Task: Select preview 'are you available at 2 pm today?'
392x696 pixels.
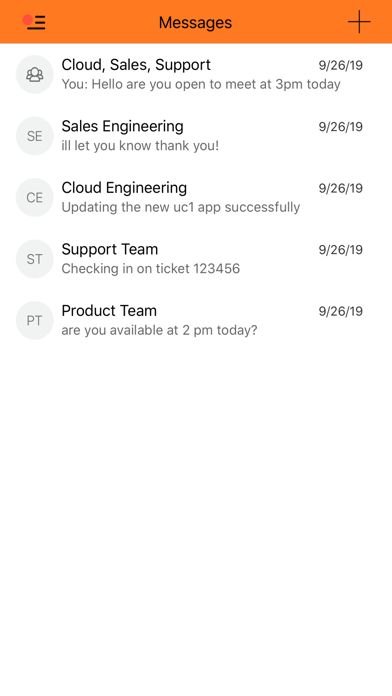Action: tap(159, 330)
